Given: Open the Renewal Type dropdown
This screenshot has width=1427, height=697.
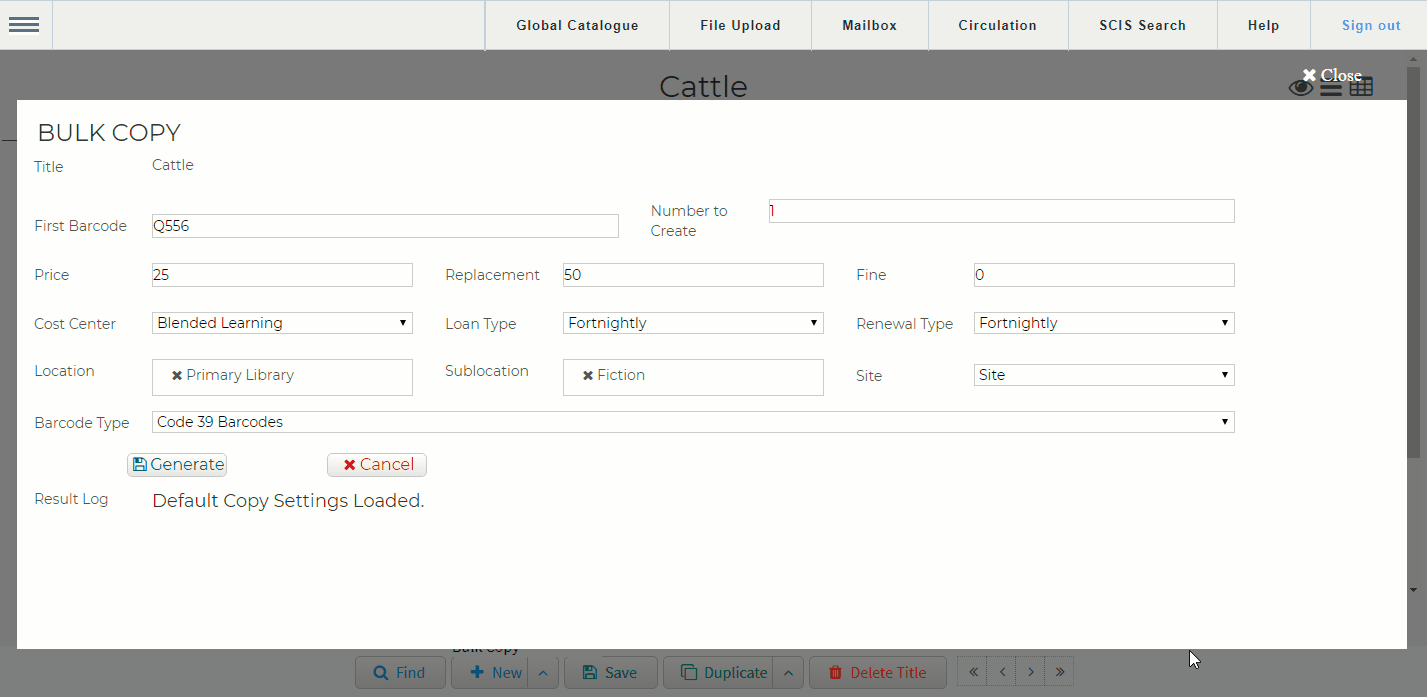Looking at the screenshot, I should tap(1104, 323).
